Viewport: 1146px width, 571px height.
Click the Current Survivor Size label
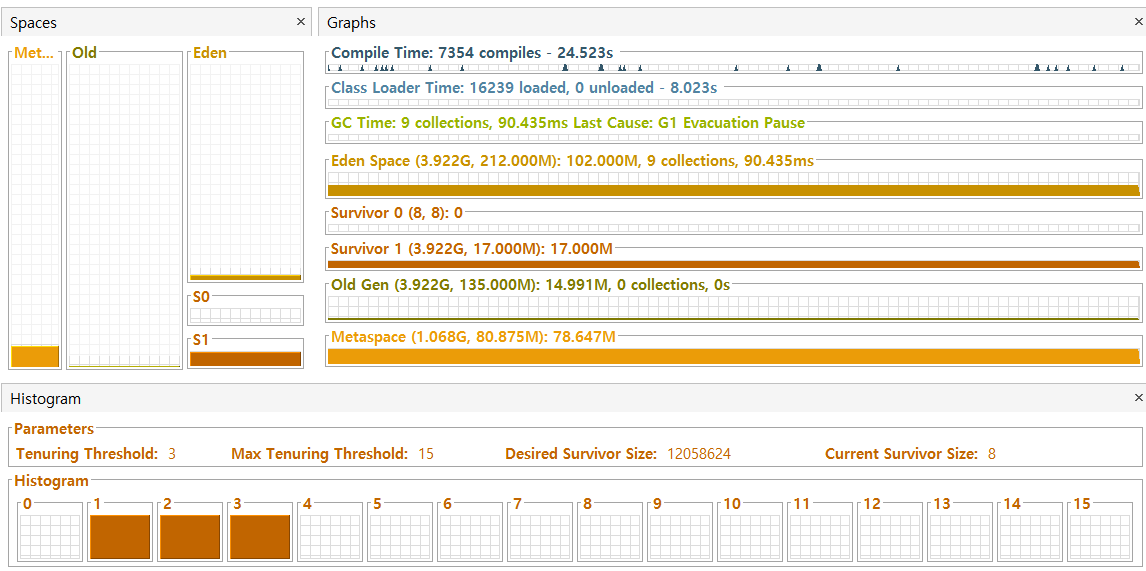(901, 454)
